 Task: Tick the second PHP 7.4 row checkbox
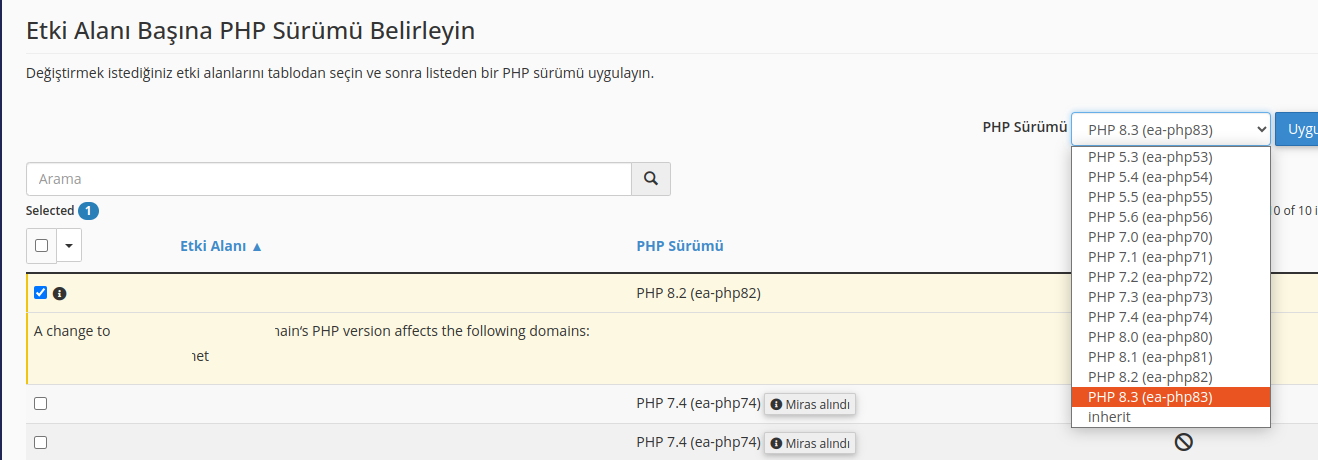(41, 442)
